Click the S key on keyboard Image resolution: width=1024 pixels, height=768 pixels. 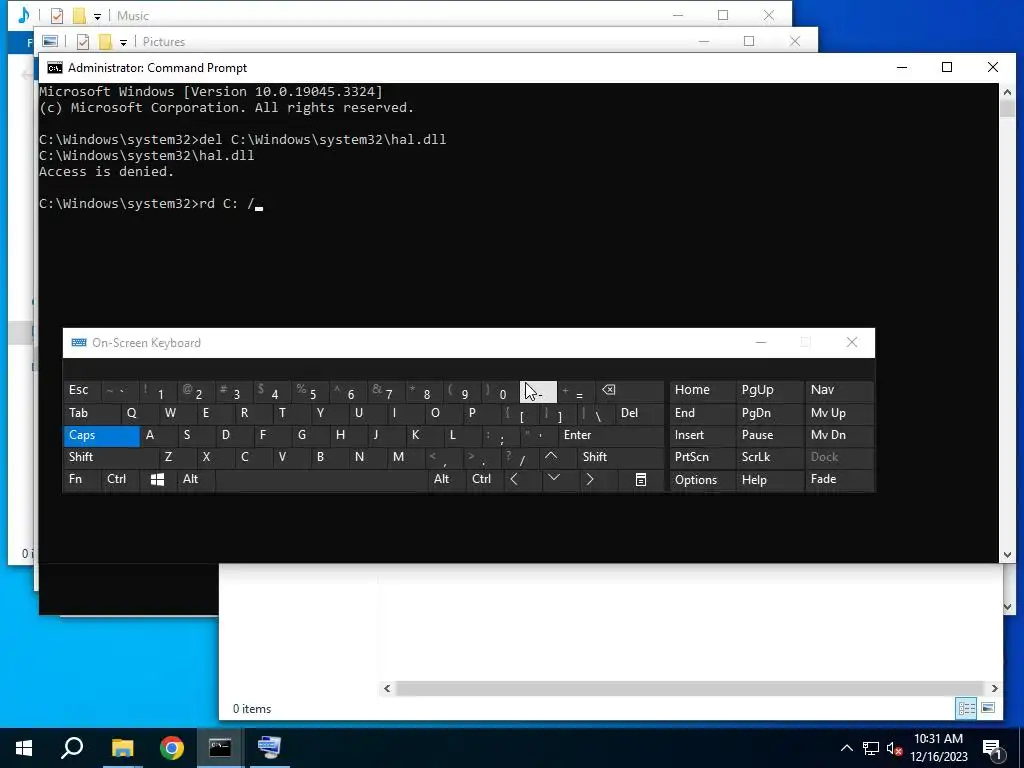[x=196, y=436]
